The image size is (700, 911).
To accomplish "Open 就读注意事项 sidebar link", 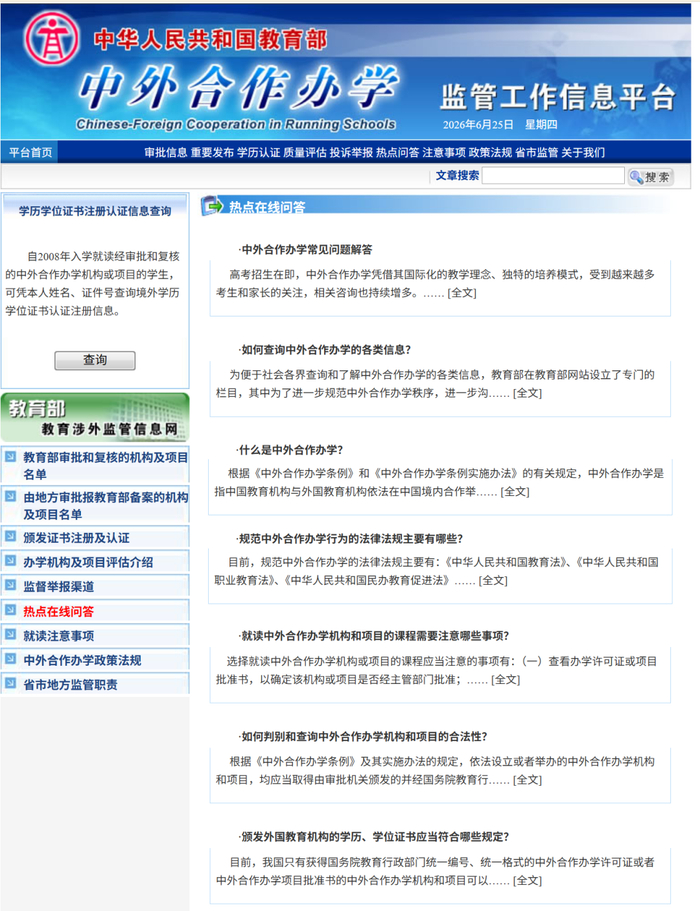I will pos(59,636).
